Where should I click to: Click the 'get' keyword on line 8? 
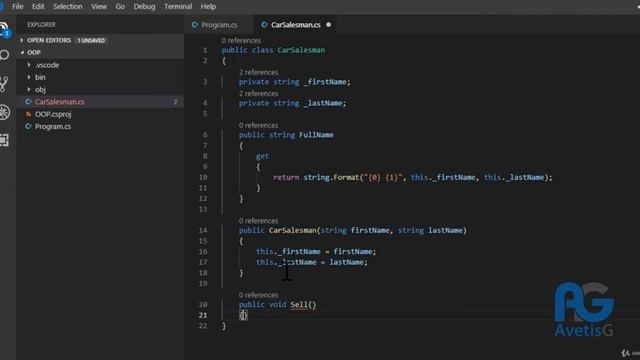pyautogui.click(x=262, y=156)
